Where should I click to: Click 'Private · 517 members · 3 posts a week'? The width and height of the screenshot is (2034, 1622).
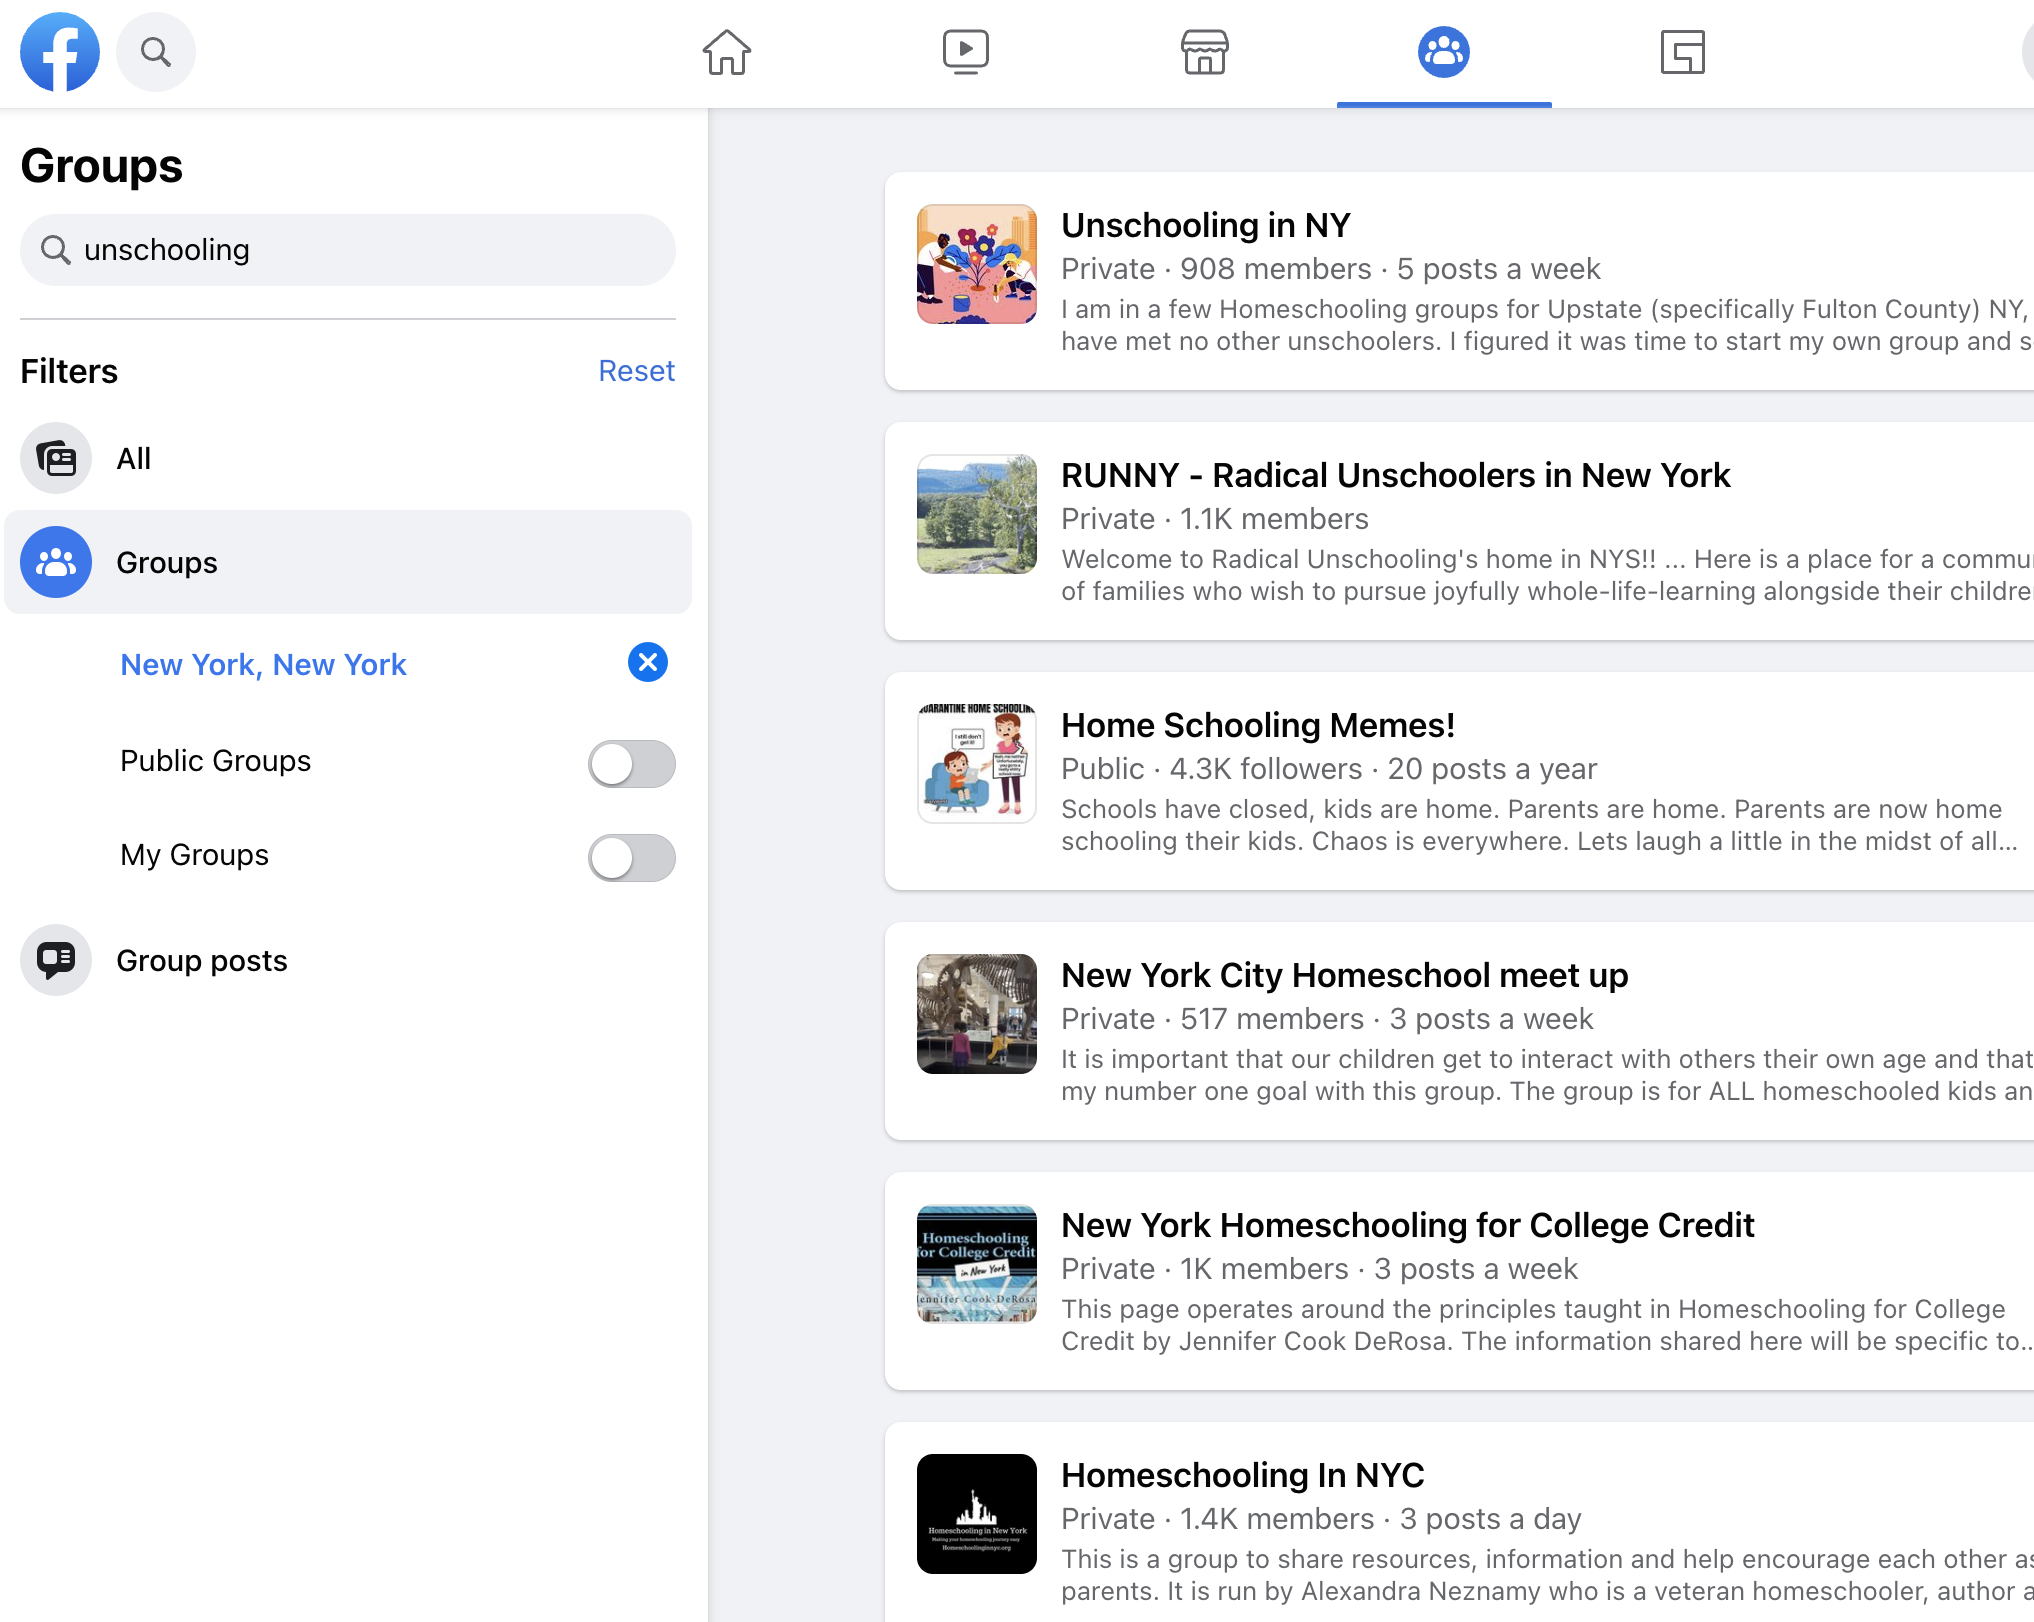pos(1327,1019)
